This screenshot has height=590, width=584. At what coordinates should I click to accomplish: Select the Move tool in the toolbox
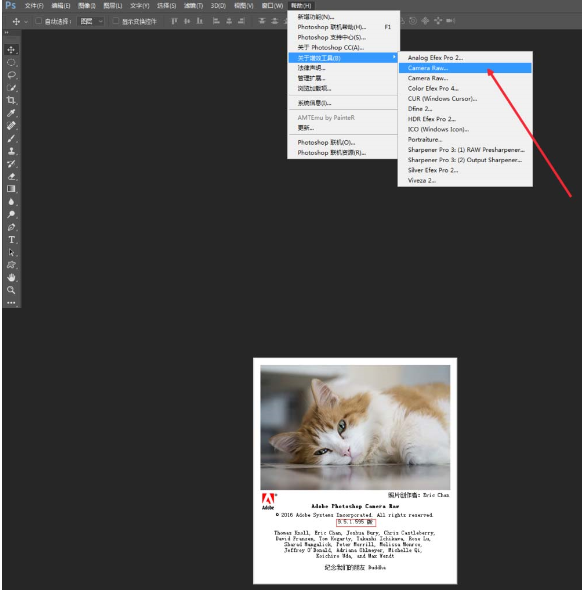coord(11,50)
